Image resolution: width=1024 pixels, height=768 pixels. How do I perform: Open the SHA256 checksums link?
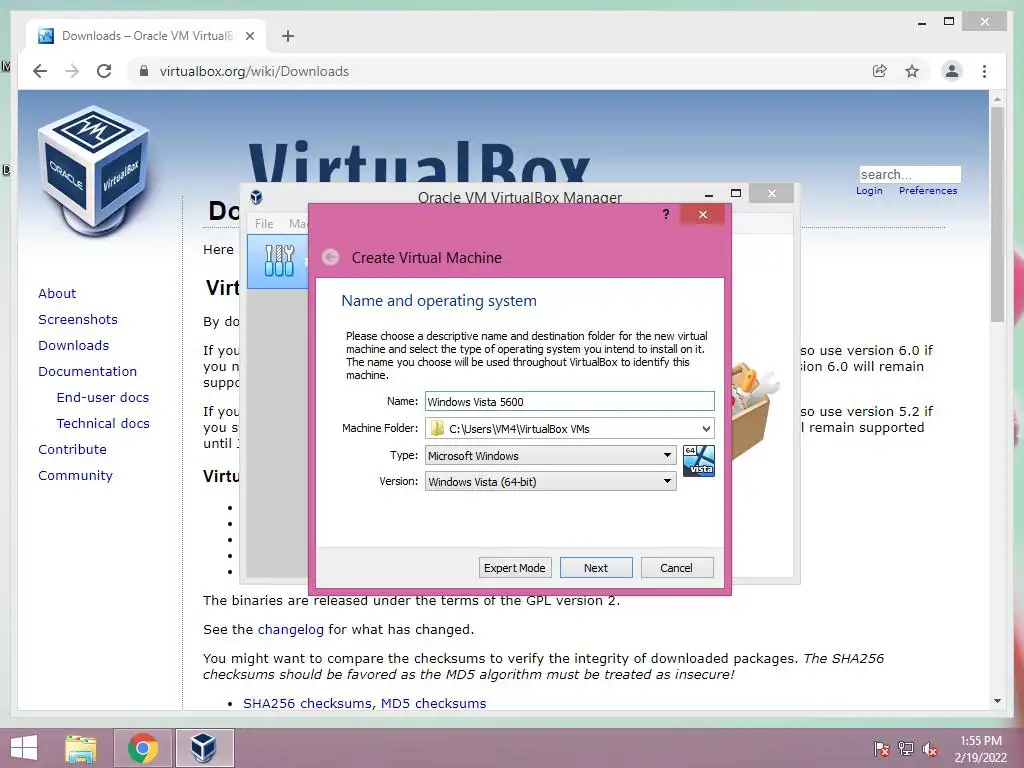pyautogui.click(x=307, y=703)
